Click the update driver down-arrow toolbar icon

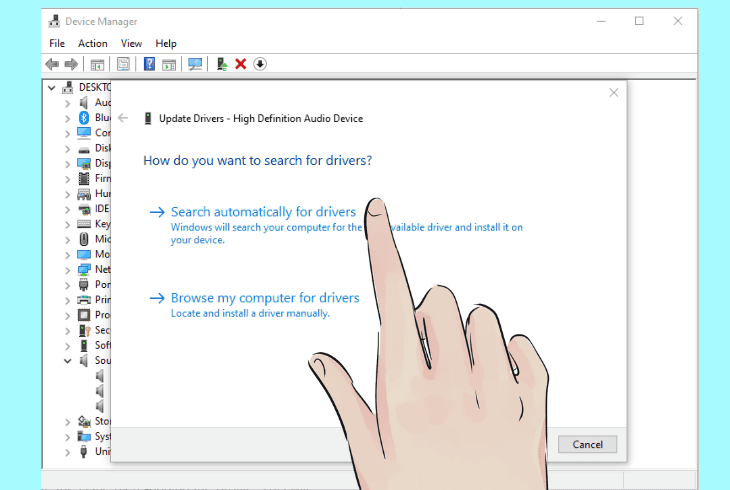260,64
